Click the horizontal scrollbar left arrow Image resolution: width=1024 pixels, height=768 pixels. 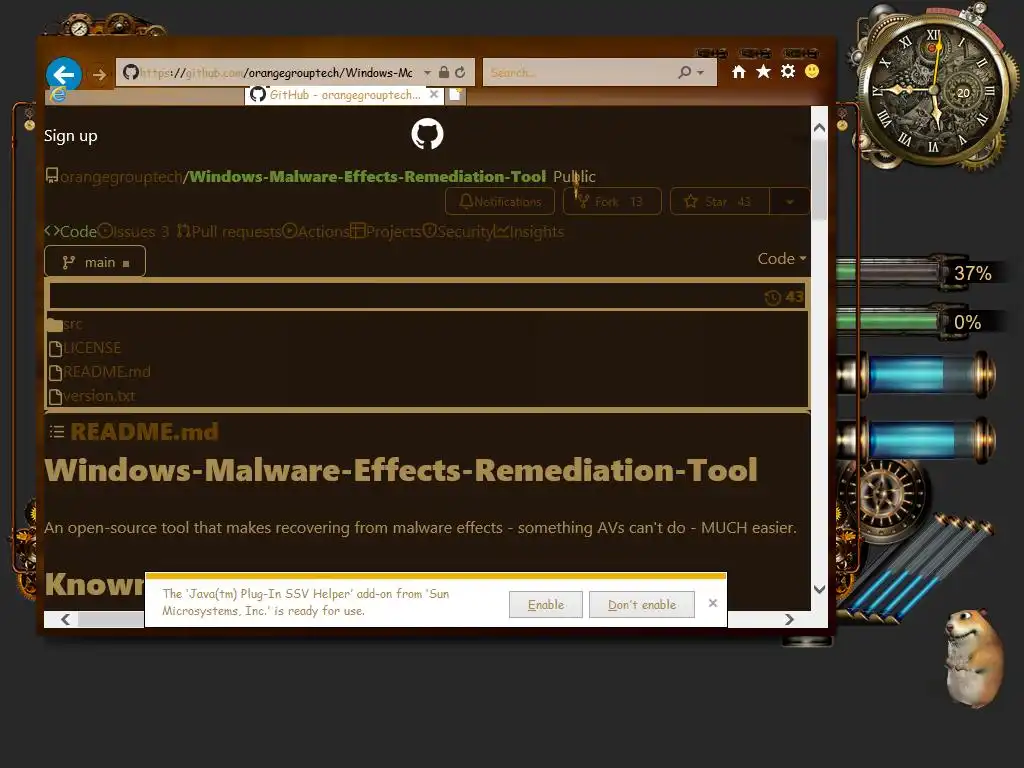click(65, 619)
